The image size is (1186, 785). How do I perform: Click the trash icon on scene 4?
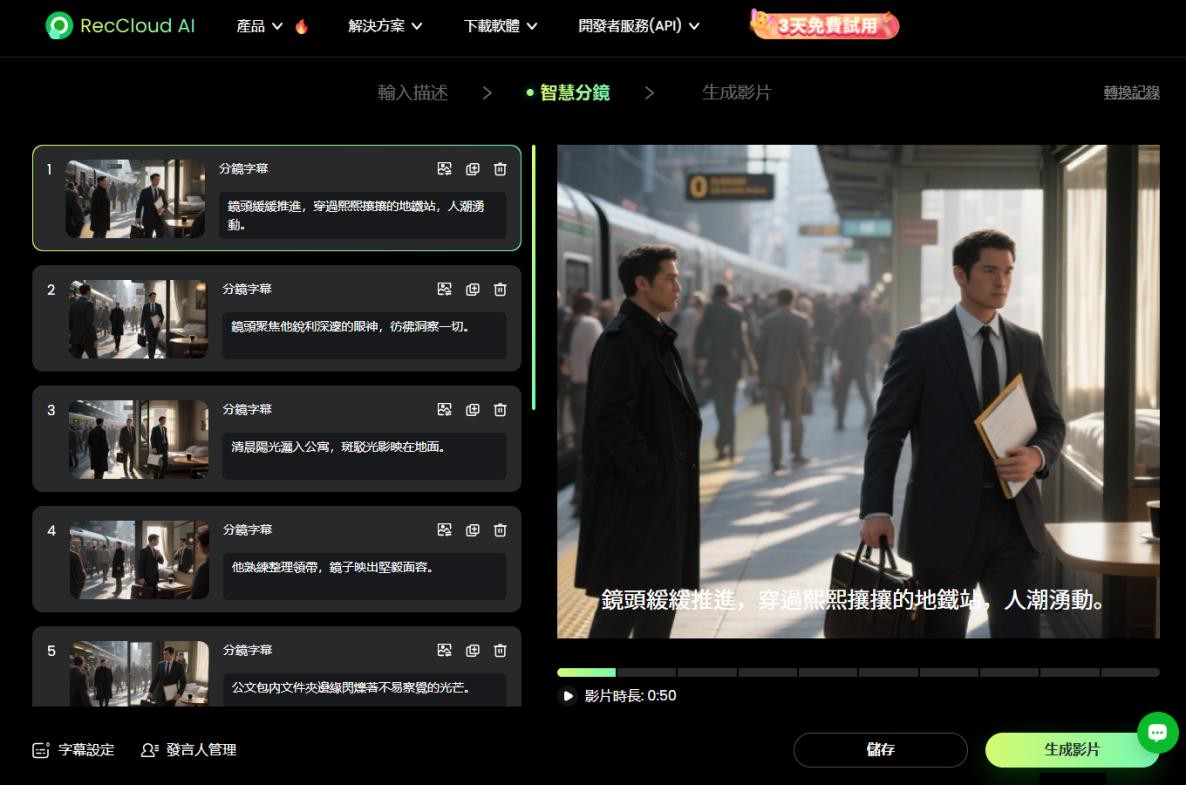[500, 530]
